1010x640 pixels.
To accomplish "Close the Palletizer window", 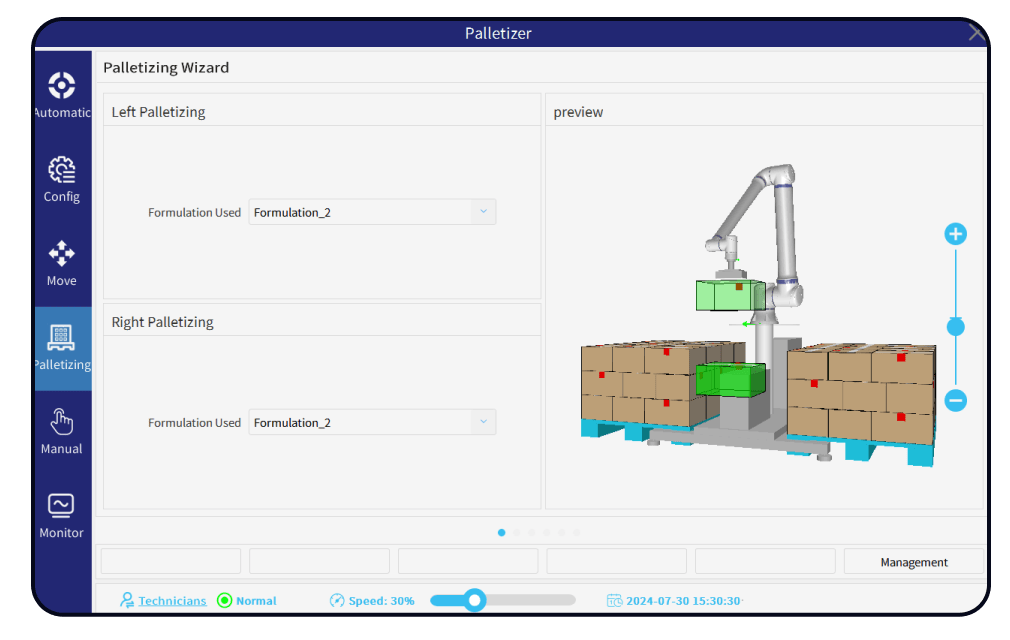I will coord(977,33).
